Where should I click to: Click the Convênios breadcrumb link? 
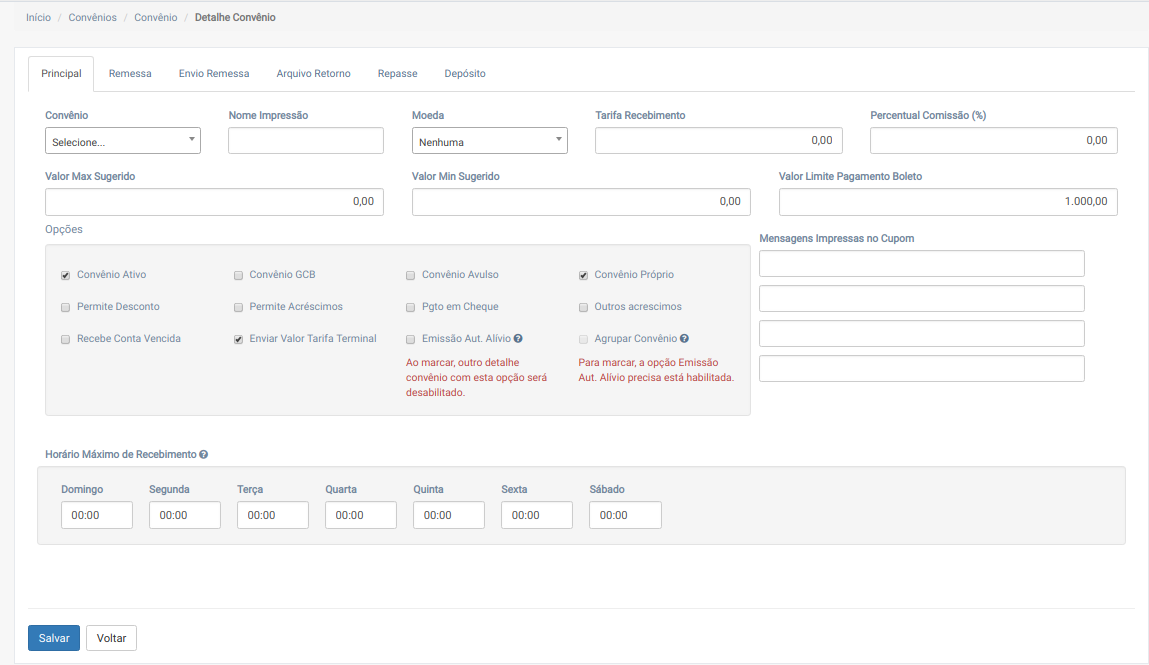(x=92, y=18)
